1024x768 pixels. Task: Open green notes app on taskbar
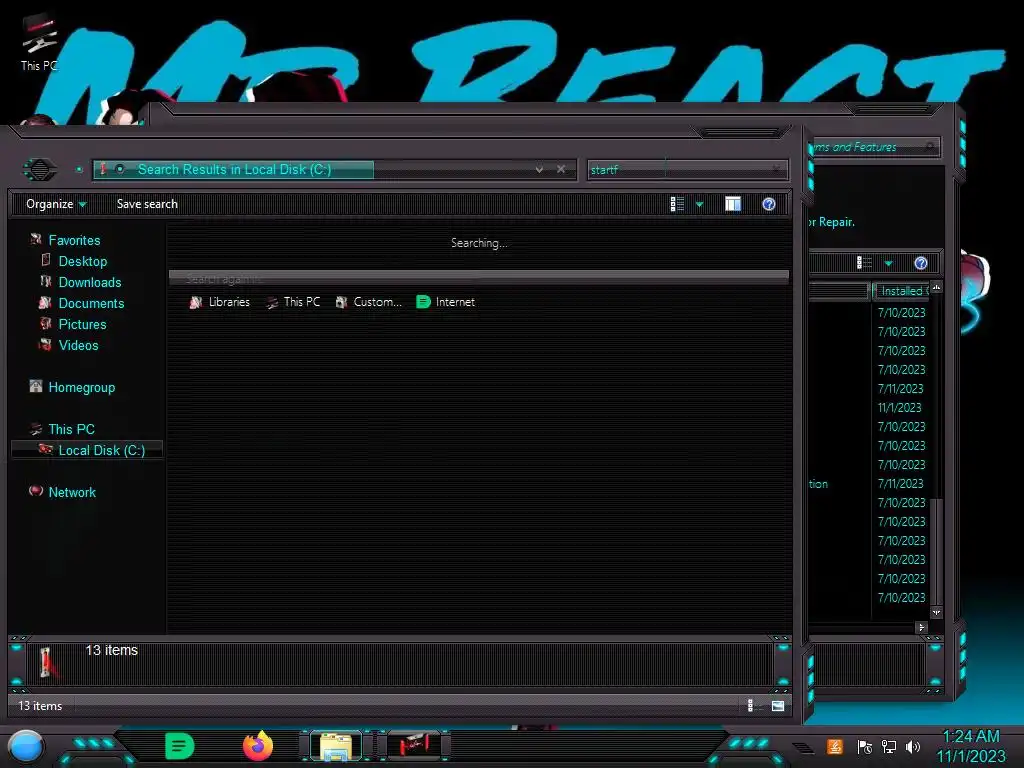click(180, 746)
